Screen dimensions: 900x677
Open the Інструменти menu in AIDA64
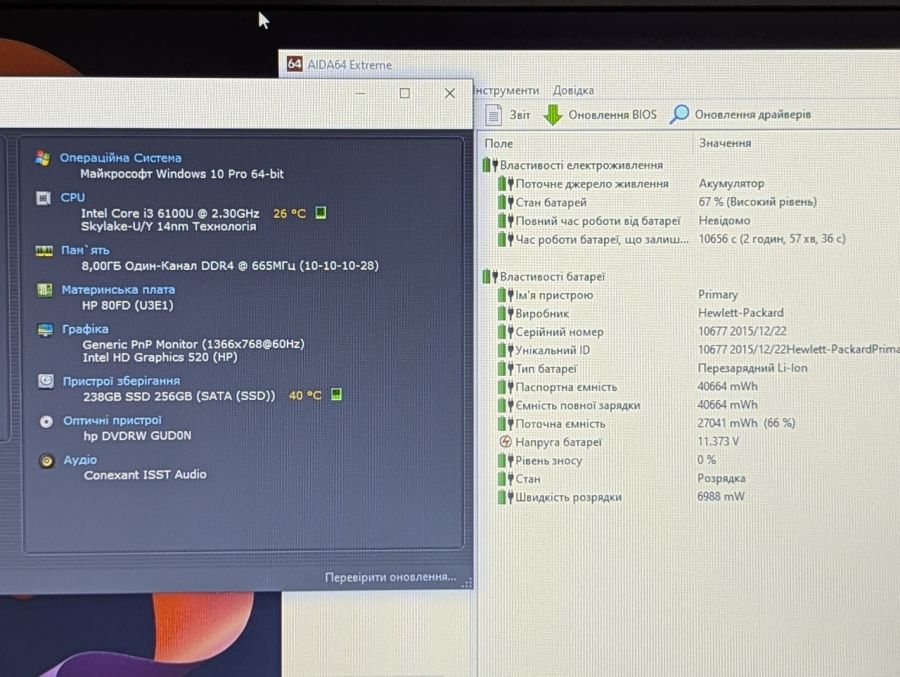[507, 91]
